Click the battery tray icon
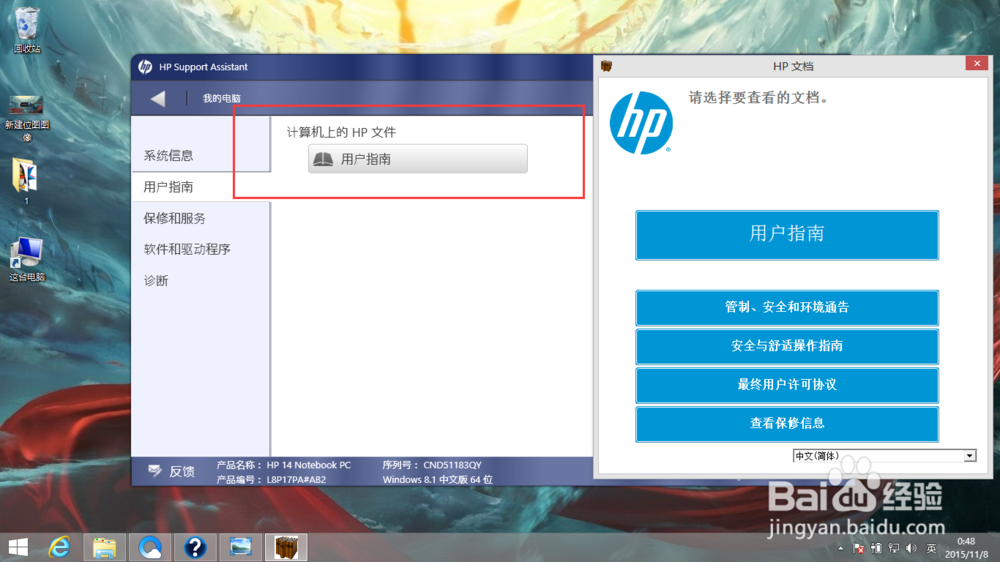Image resolution: width=1000 pixels, height=562 pixels. coord(876,549)
